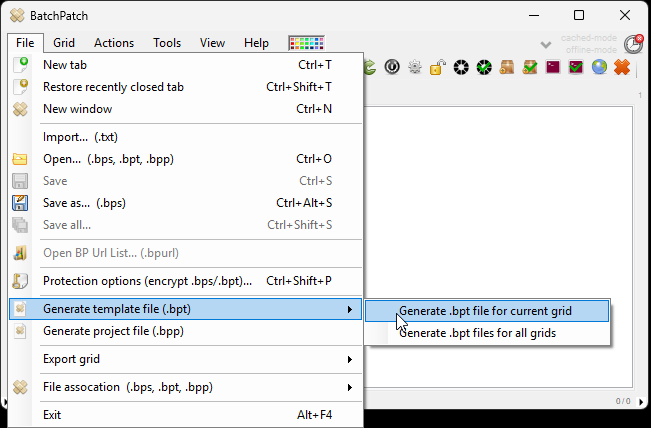Open the Help menu
This screenshot has width=651, height=428.
click(x=256, y=43)
